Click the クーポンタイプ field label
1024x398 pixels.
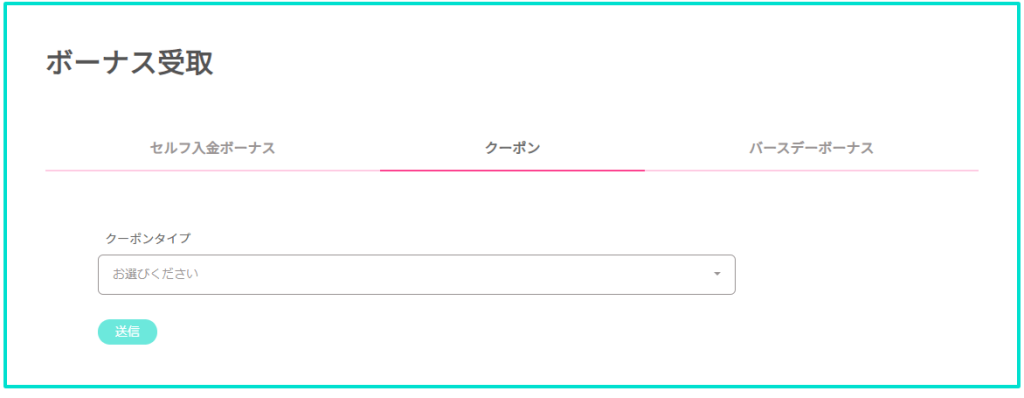tap(148, 239)
